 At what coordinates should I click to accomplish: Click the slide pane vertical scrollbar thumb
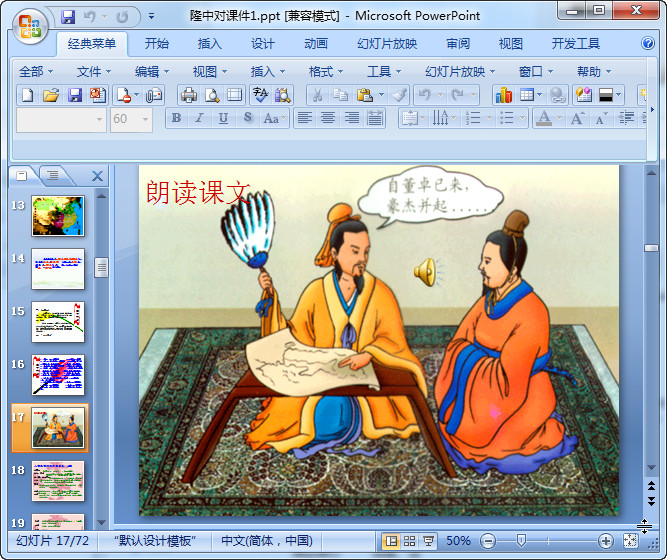[651, 248]
